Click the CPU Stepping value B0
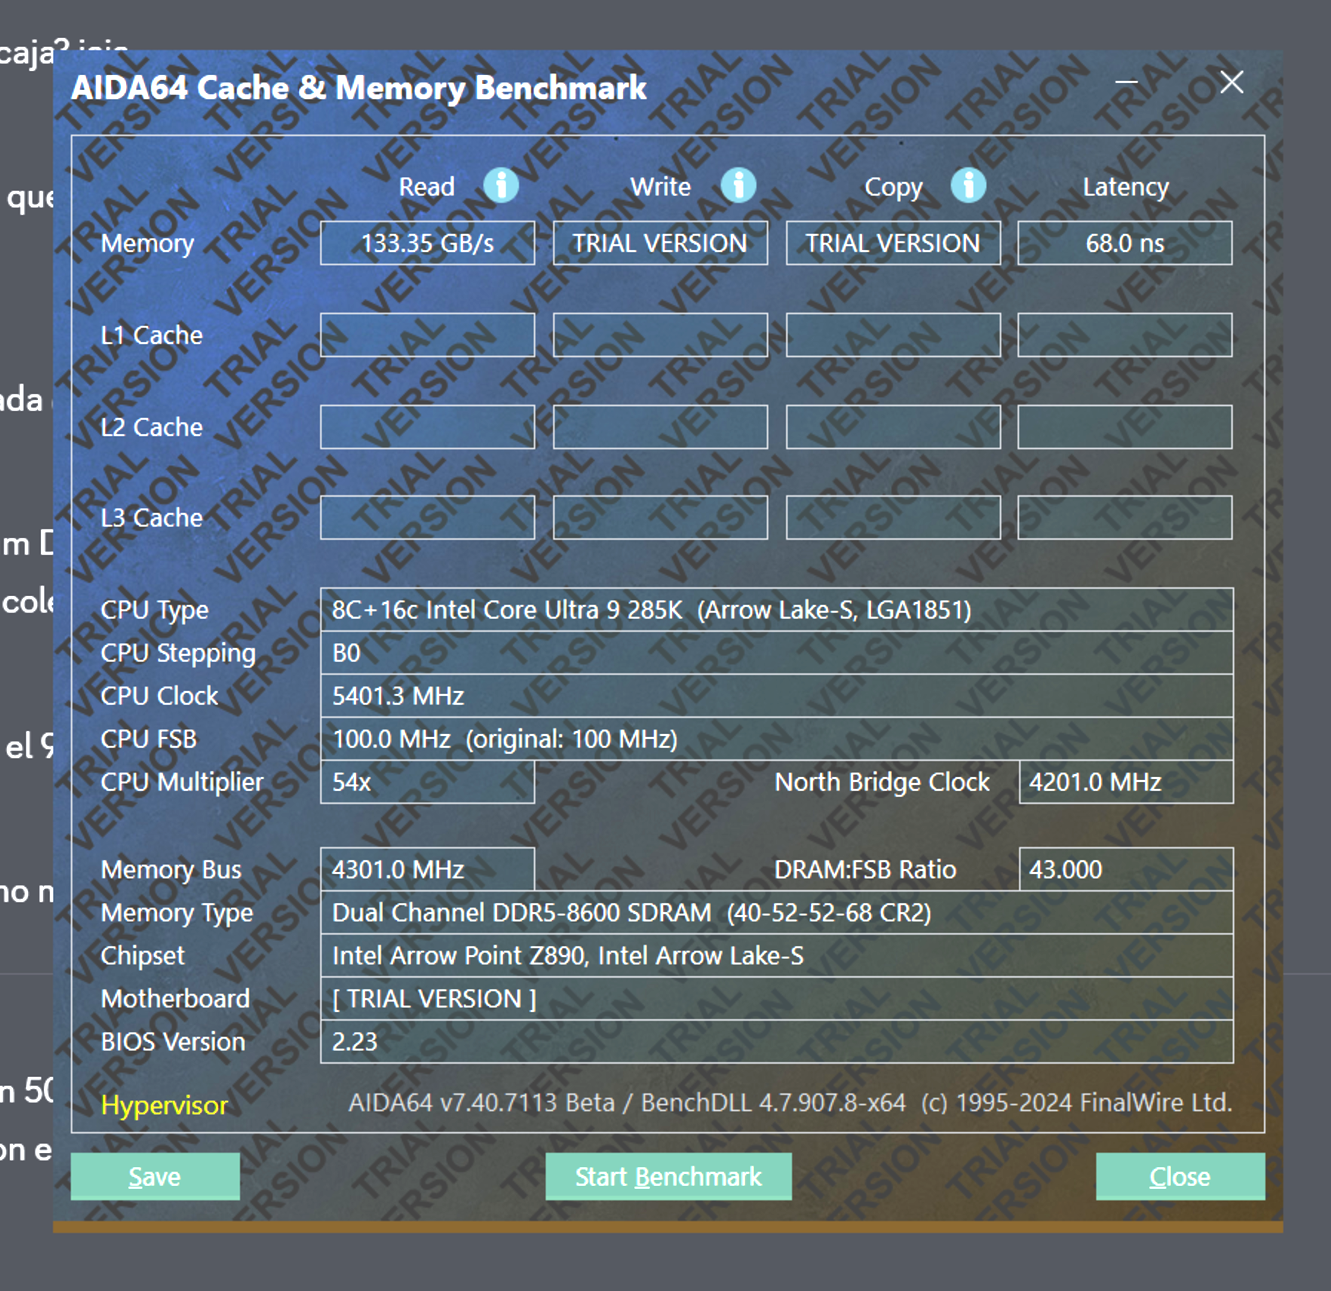This screenshot has width=1331, height=1291. [x=777, y=653]
